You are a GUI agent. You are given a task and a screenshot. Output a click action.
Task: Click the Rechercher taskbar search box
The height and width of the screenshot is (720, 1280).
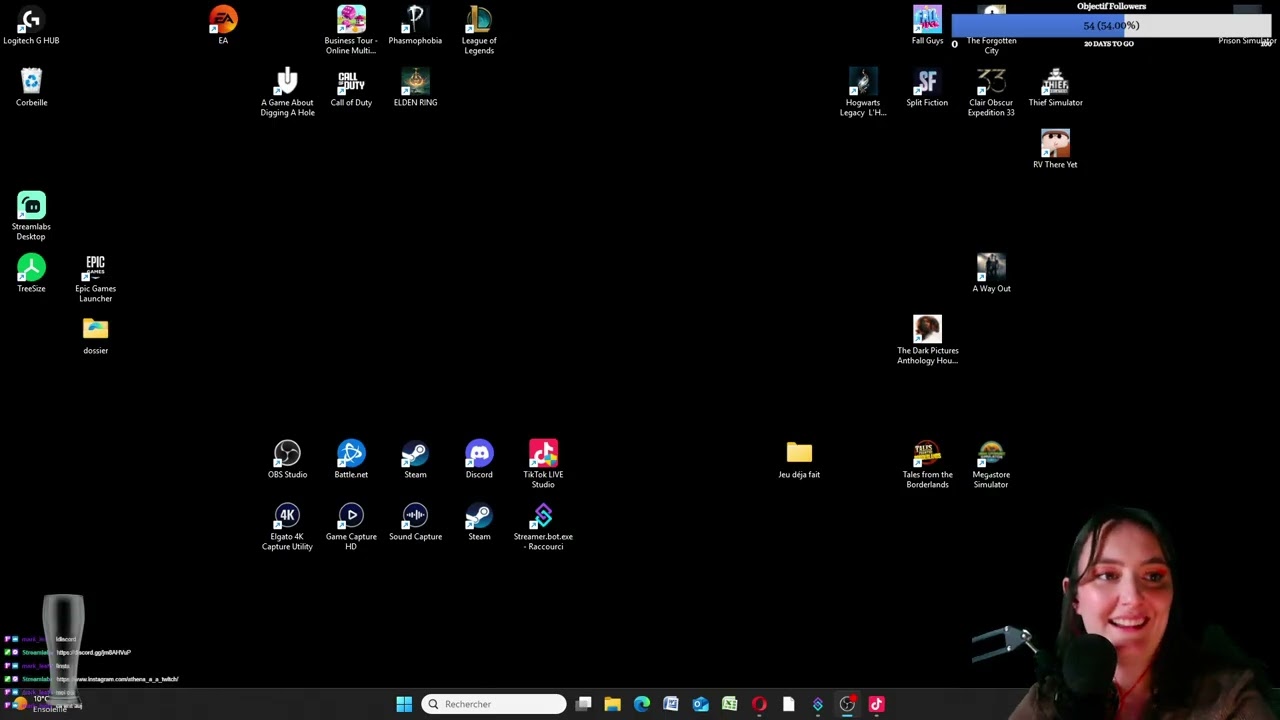[494, 704]
